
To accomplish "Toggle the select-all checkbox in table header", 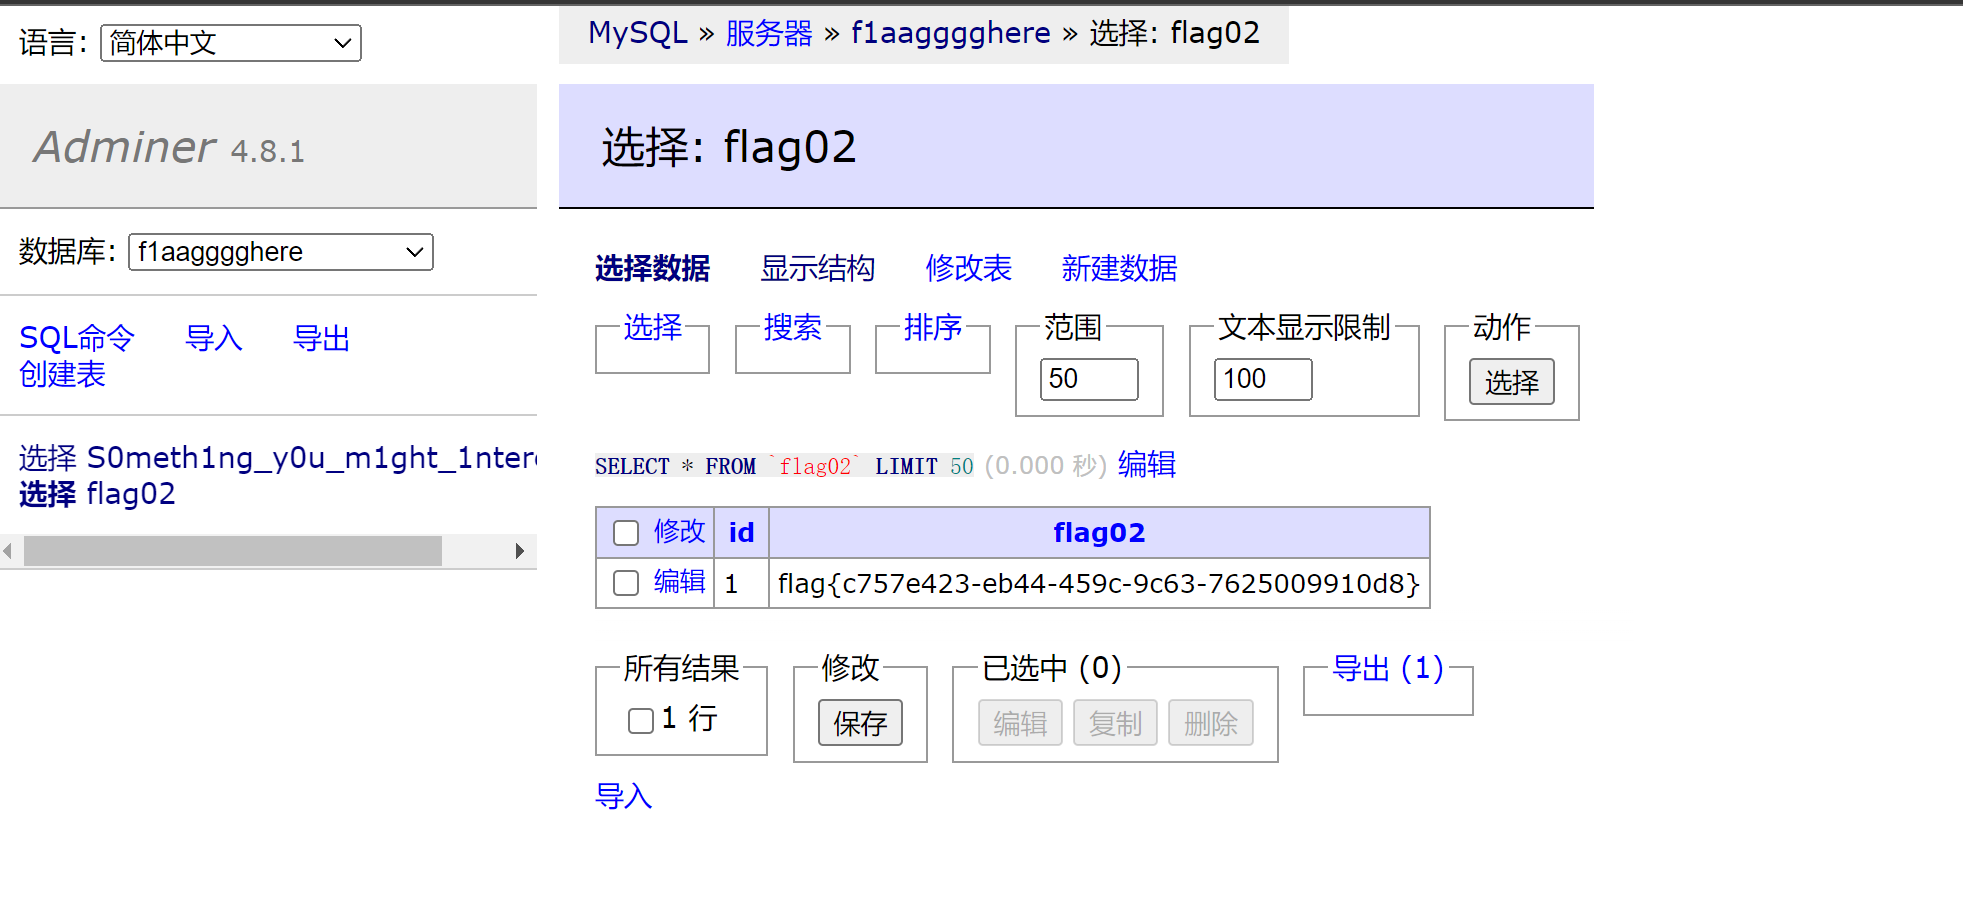I will click(x=626, y=533).
